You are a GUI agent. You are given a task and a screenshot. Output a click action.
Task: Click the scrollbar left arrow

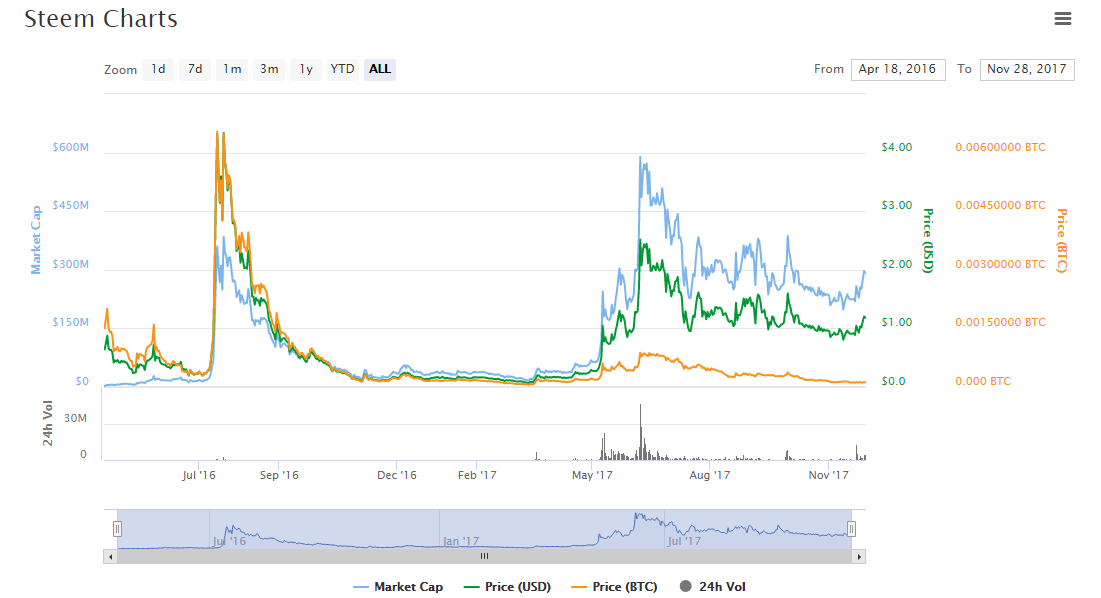click(110, 557)
